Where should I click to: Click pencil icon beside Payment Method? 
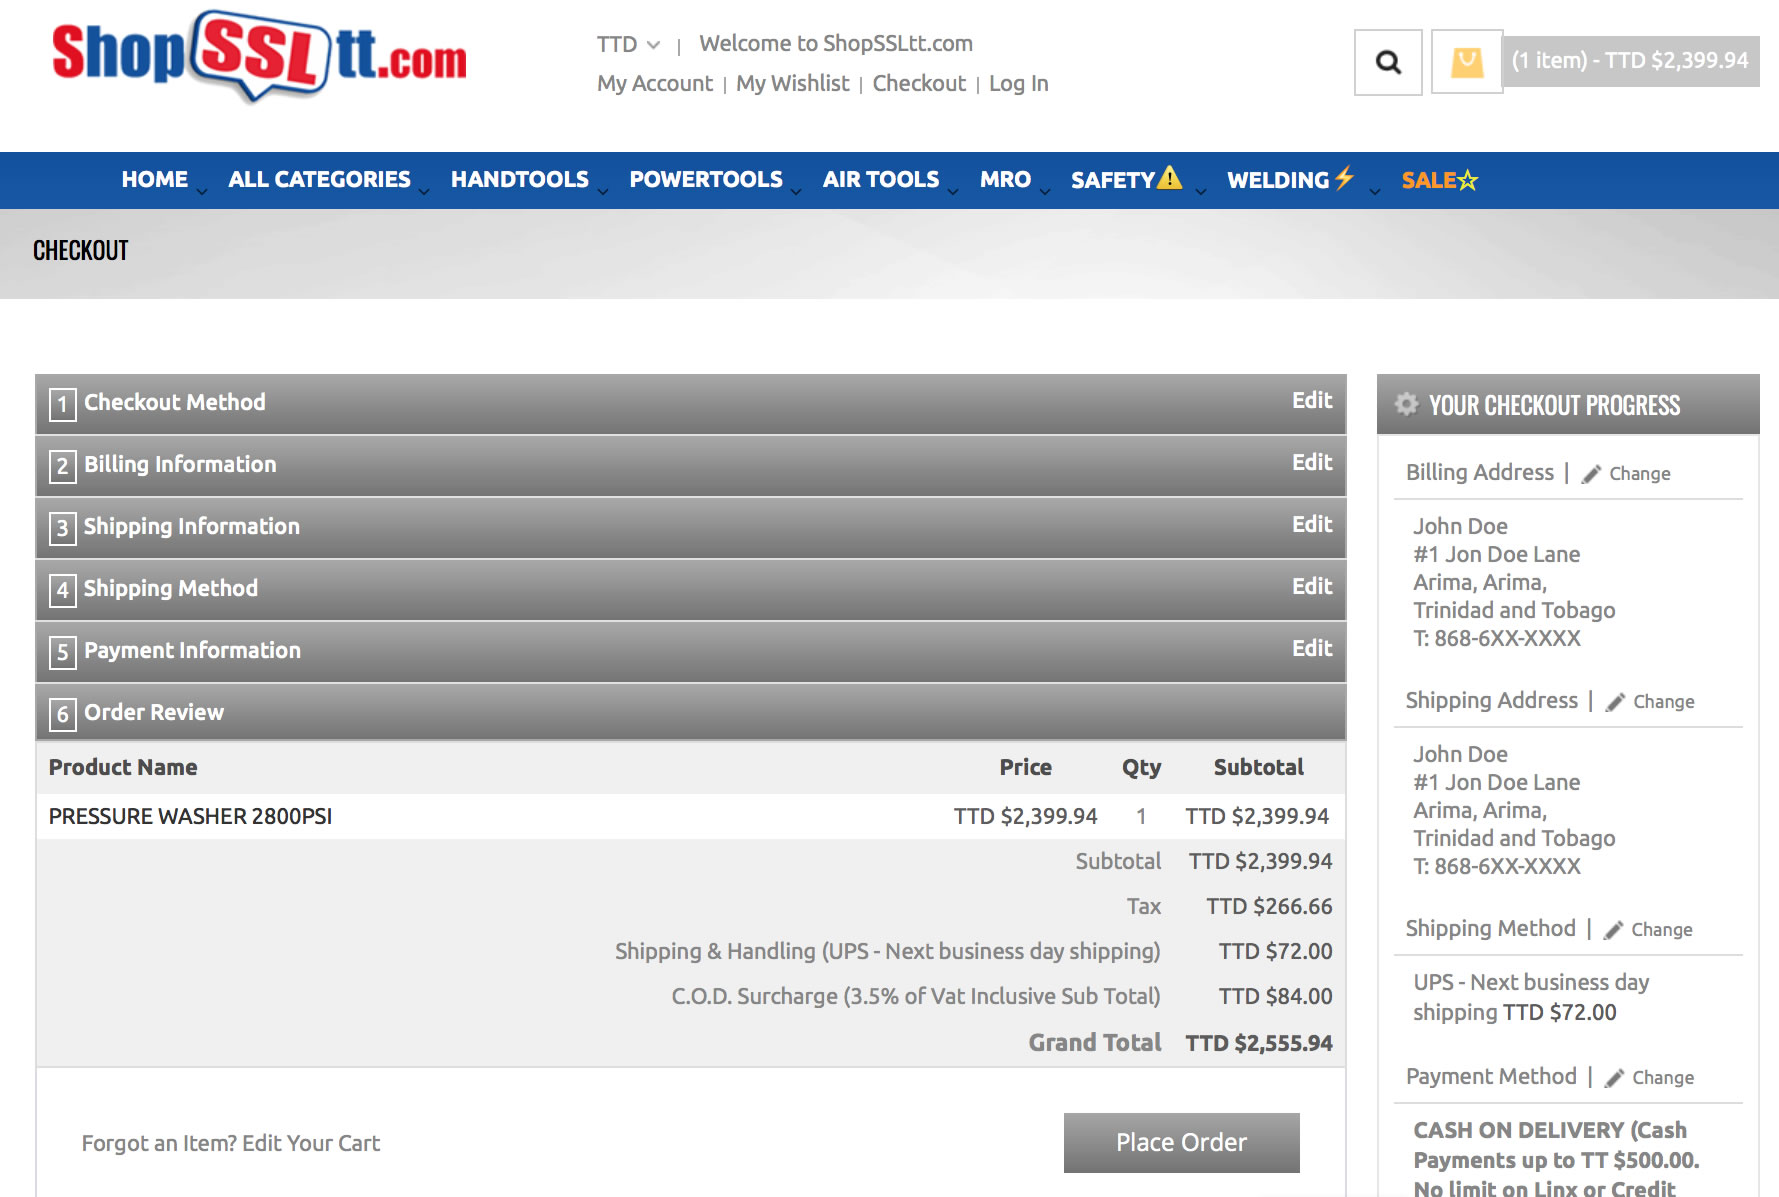pyautogui.click(x=1614, y=1078)
